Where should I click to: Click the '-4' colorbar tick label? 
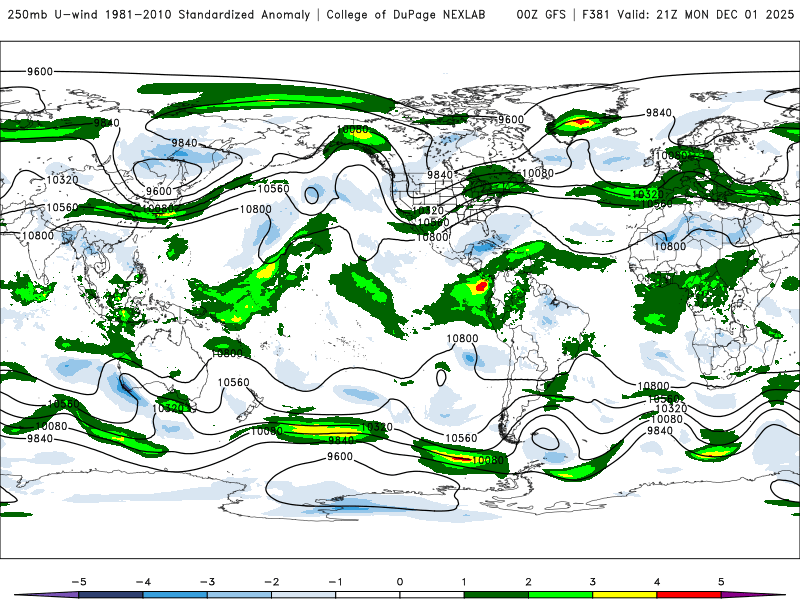[143, 582]
